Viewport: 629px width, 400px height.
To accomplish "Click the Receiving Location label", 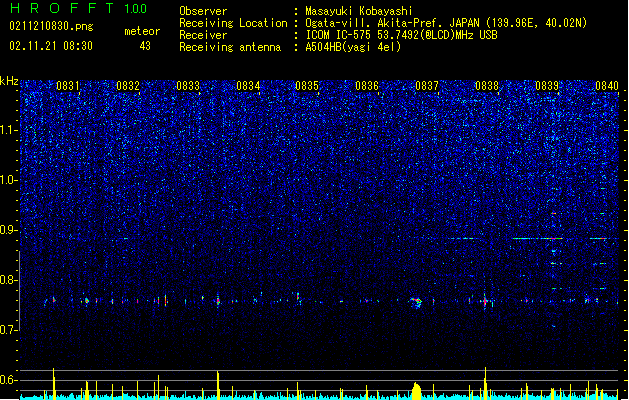I will coord(233,23).
